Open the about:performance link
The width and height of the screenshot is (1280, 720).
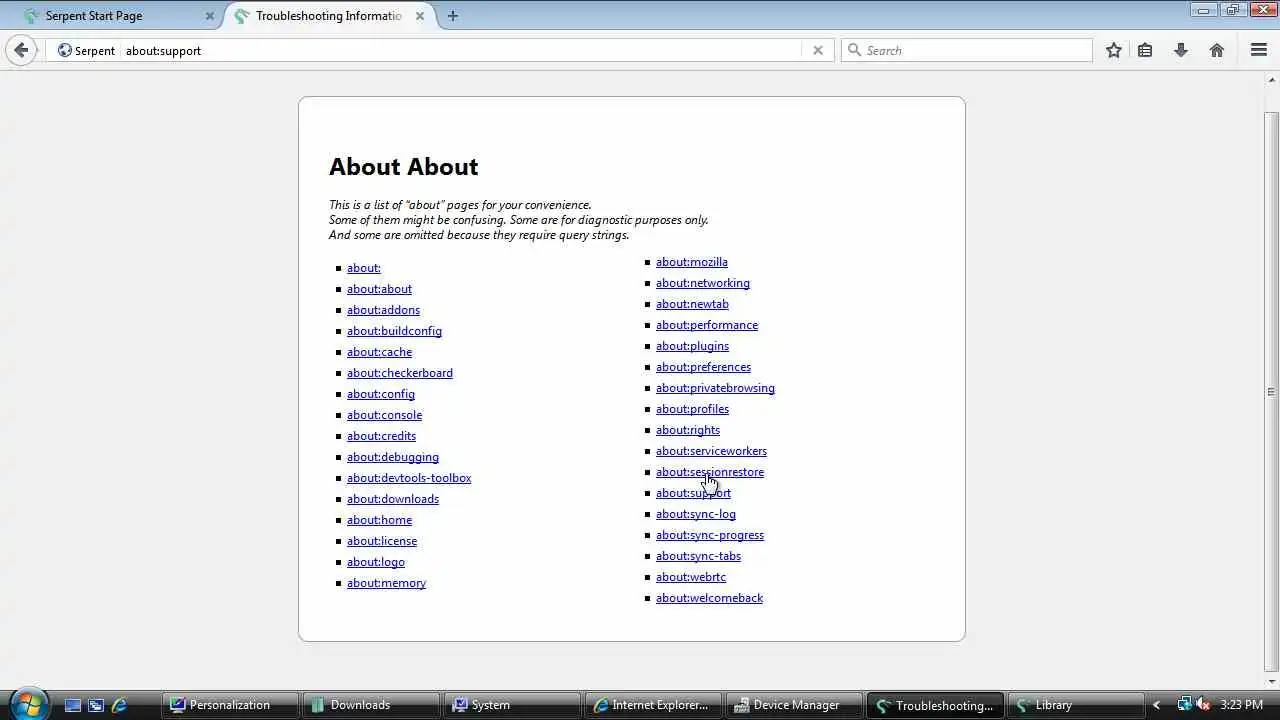(x=707, y=325)
